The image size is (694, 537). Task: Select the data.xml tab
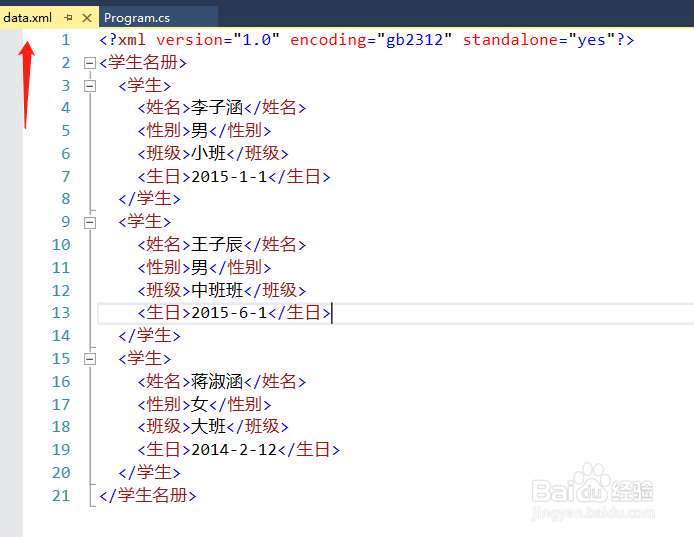coord(27,18)
